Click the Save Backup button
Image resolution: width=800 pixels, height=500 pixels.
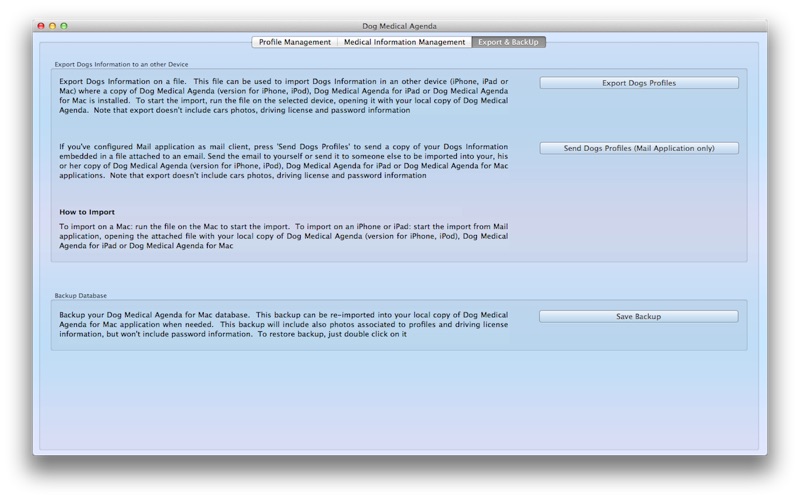638,317
